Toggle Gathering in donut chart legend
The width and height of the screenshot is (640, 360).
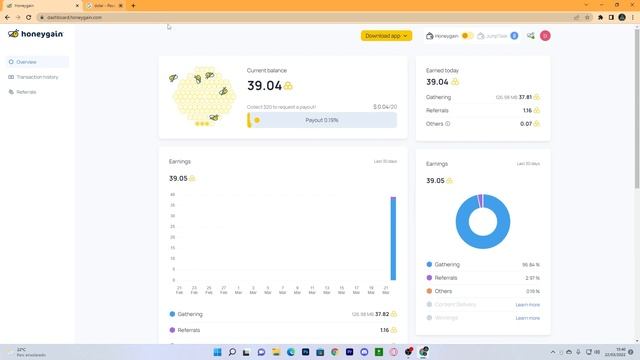pyautogui.click(x=444, y=264)
